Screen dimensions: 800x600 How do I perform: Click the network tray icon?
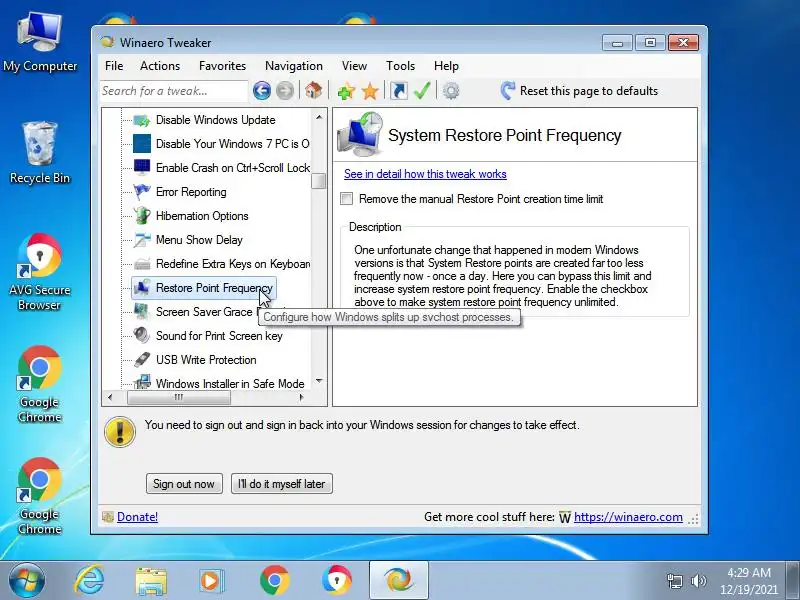click(x=675, y=581)
